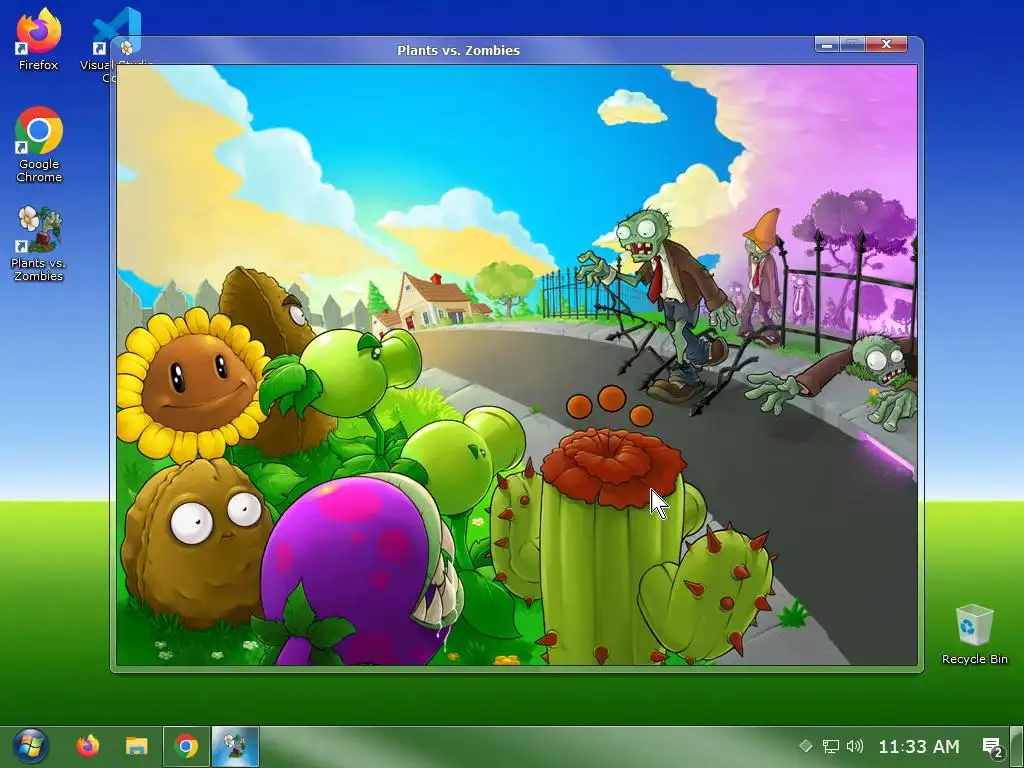Switch to Chrome on the taskbar

pos(186,746)
